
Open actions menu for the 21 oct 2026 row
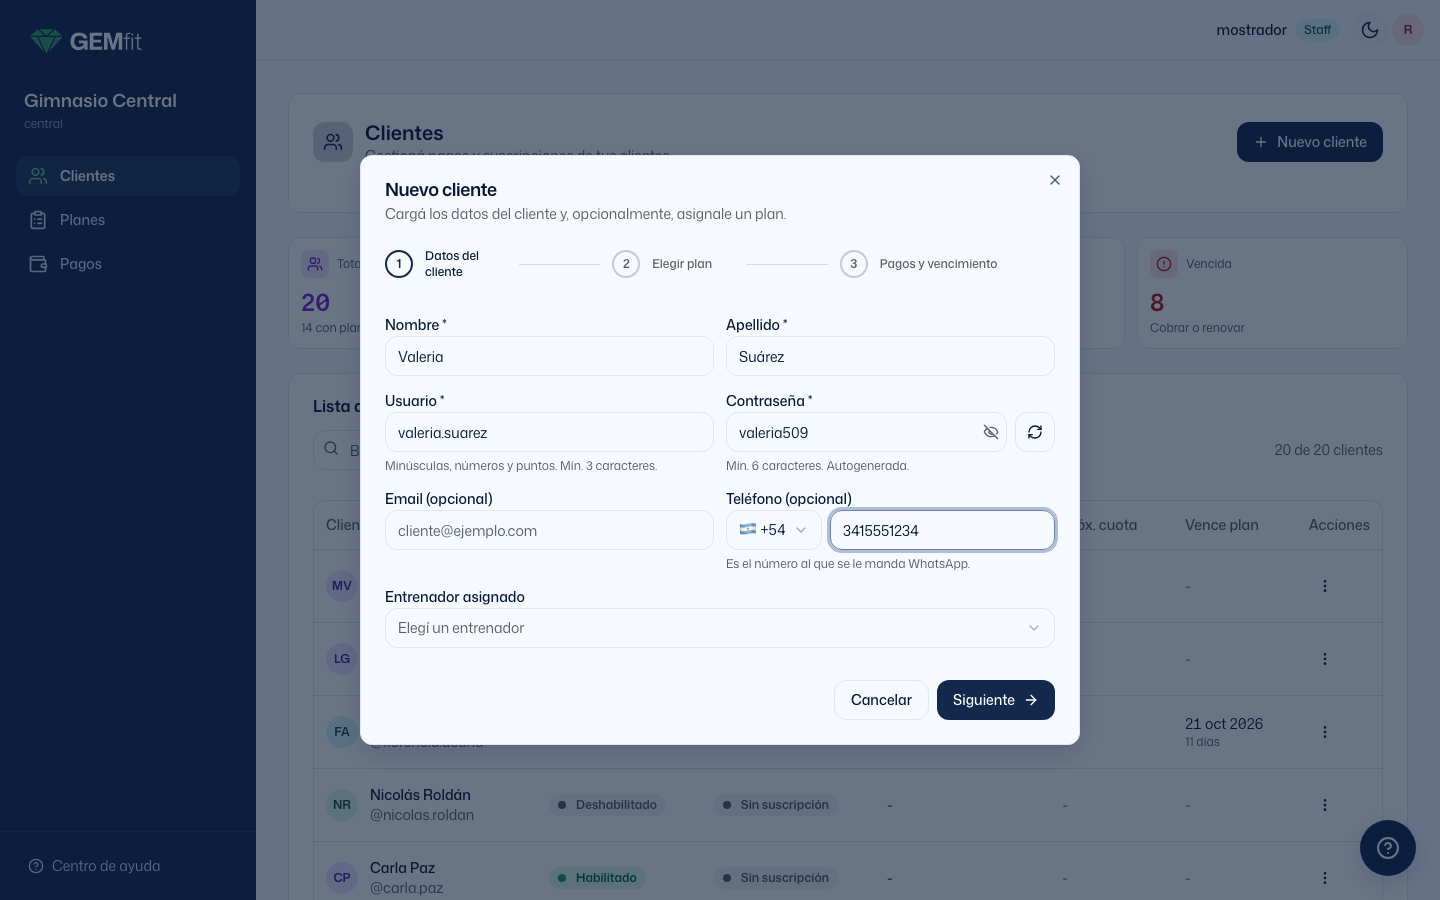click(1325, 732)
